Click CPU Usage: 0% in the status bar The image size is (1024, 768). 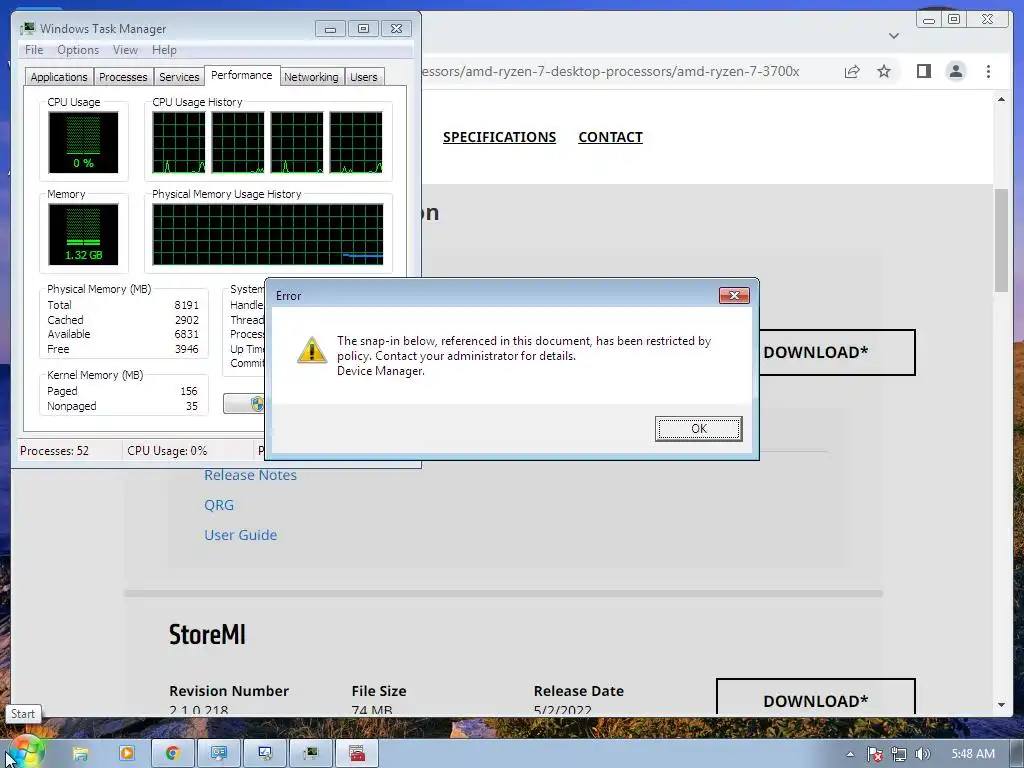pos(167,451)
